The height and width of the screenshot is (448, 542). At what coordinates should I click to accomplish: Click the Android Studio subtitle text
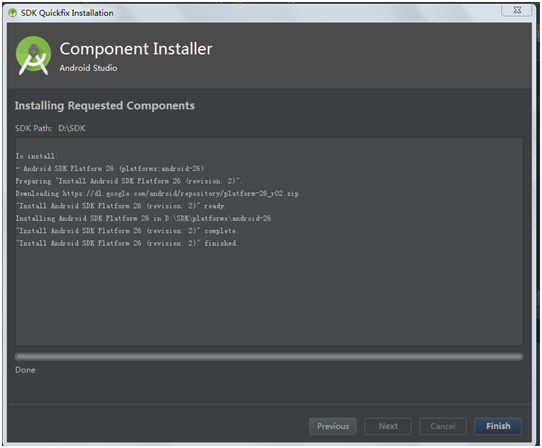point(88,68)
